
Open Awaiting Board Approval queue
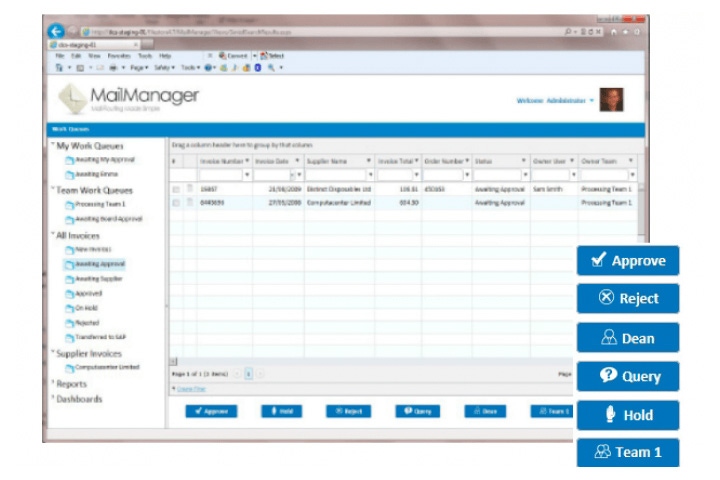[109, 219]
